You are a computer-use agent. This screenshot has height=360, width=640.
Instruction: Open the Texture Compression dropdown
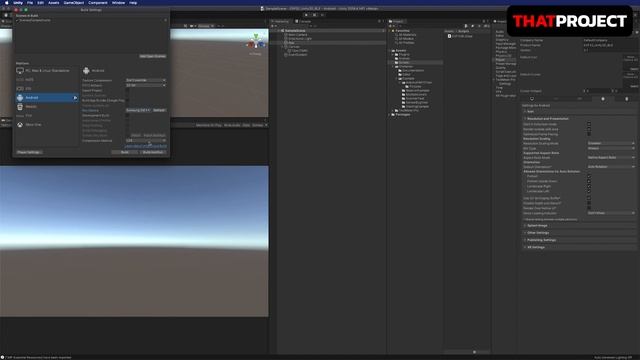(146, 80)
